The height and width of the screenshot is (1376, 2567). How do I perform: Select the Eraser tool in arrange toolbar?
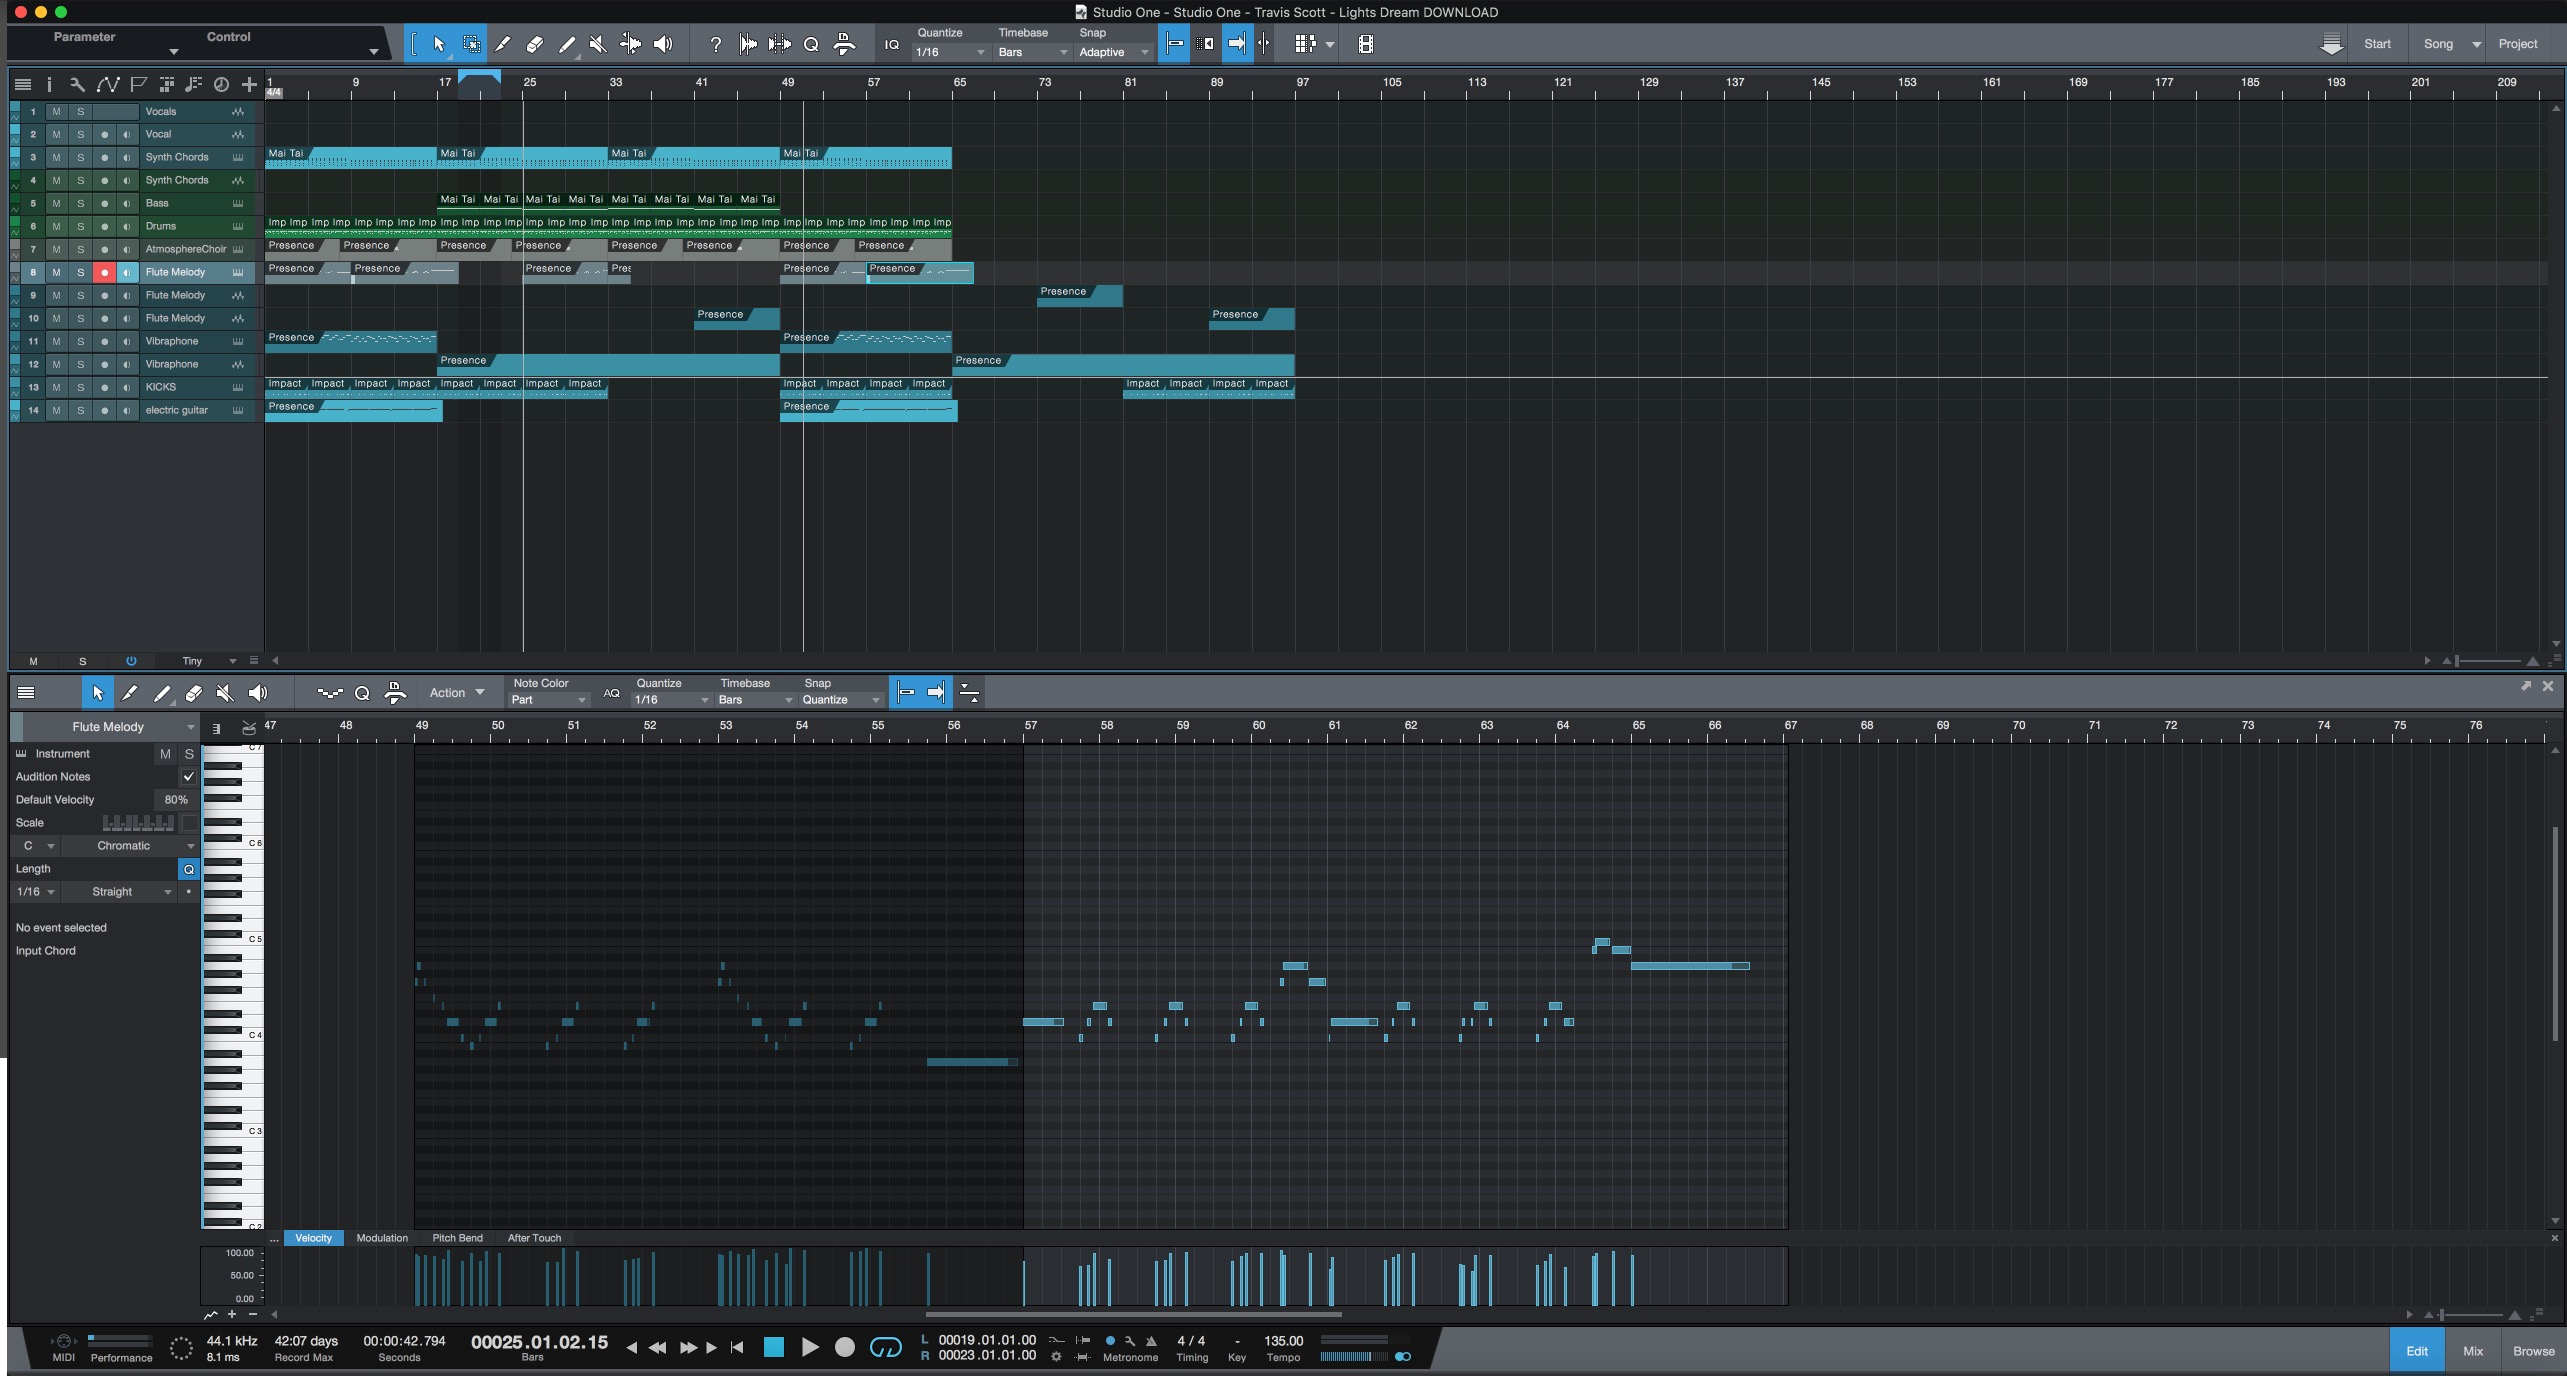tap(535, 44)
